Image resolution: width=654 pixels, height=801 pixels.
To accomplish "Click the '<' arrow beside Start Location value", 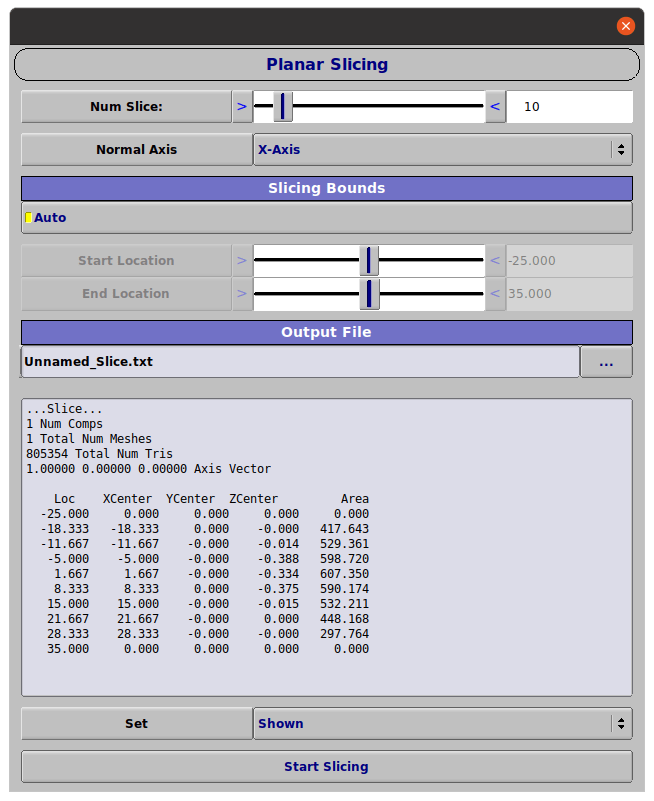I will point(495,261).
